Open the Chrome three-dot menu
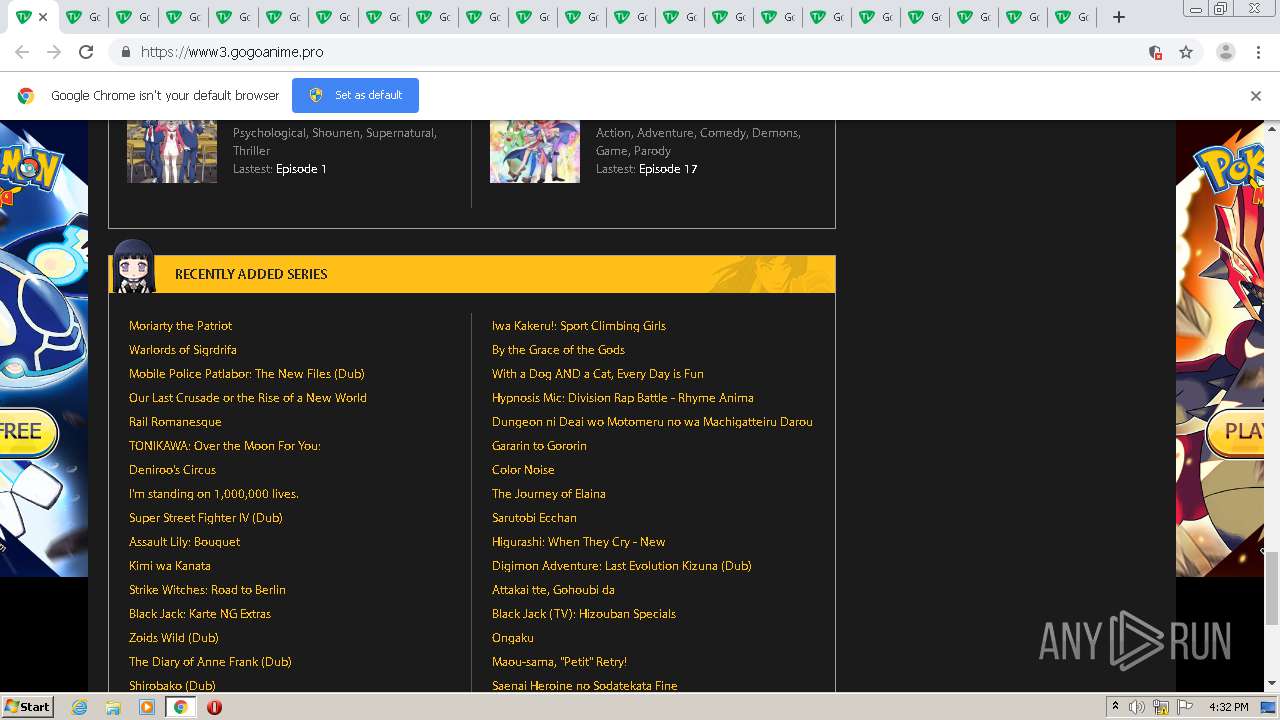1280x720 pixels. (x=1259, y=52)
